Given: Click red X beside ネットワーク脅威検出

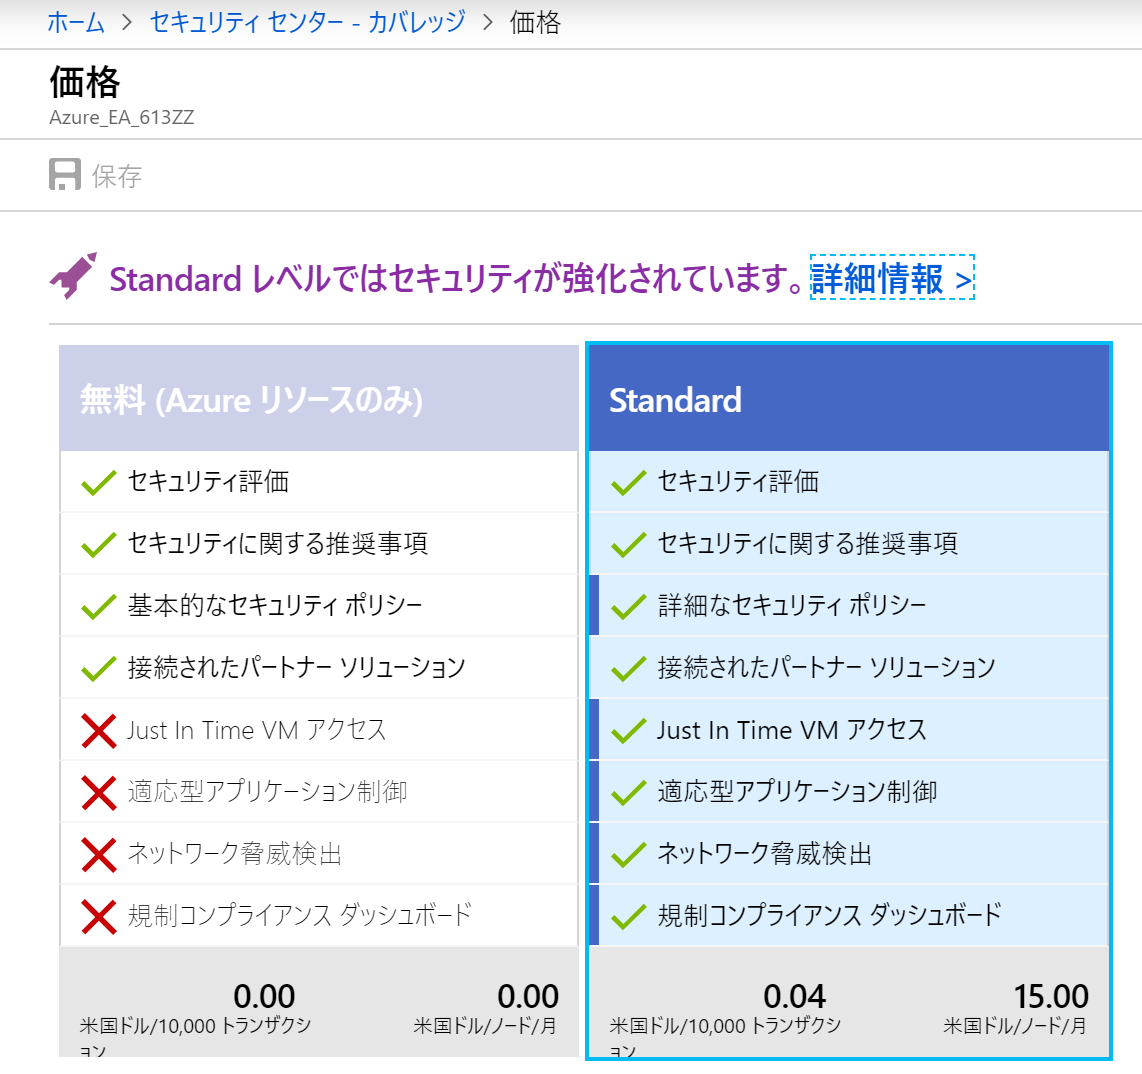Looking at the screenshot, I should click(x=99, y=854).
